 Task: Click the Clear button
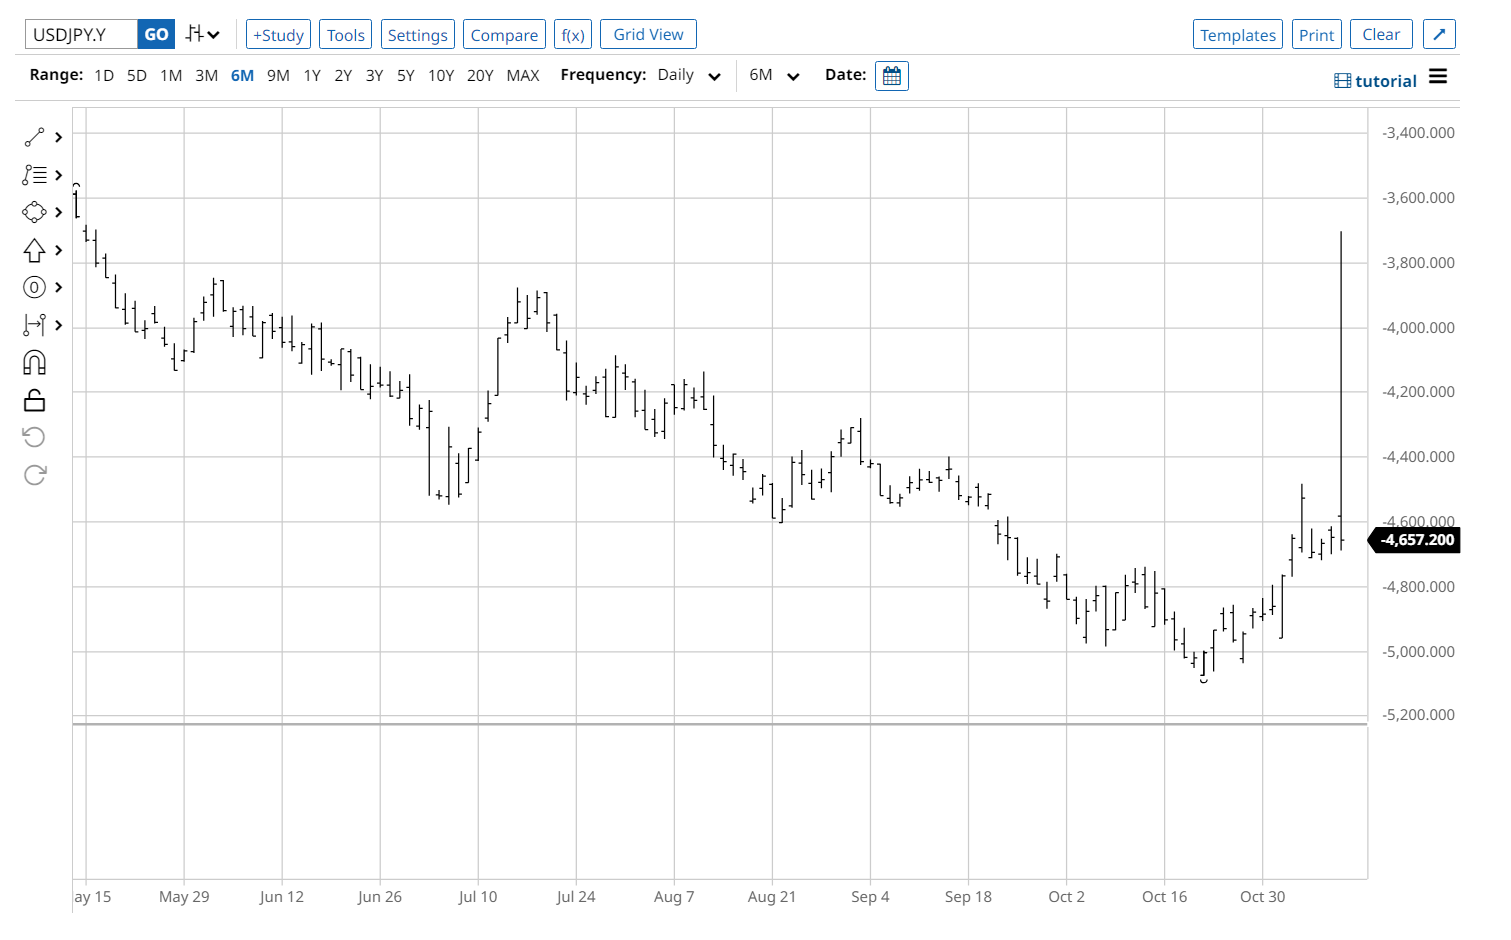coord(1381,34)
